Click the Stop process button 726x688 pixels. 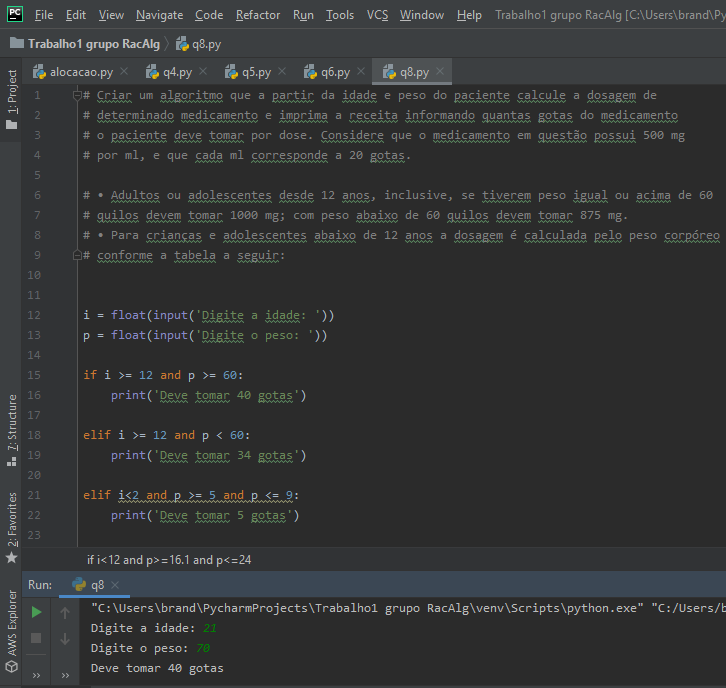[36, 638]
